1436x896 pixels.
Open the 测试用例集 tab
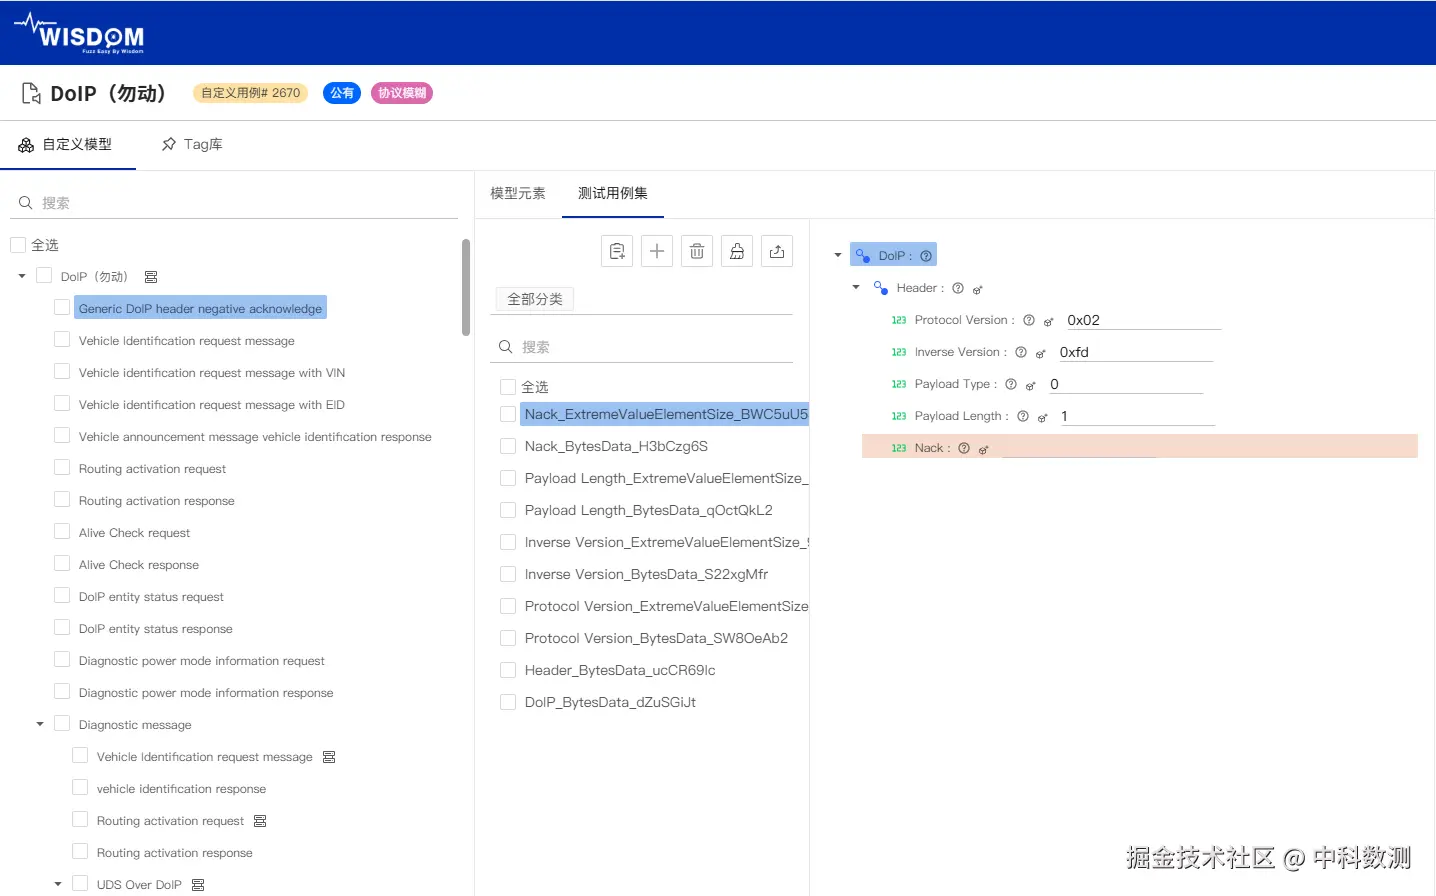pyautogui.click(x=613, y=194)
